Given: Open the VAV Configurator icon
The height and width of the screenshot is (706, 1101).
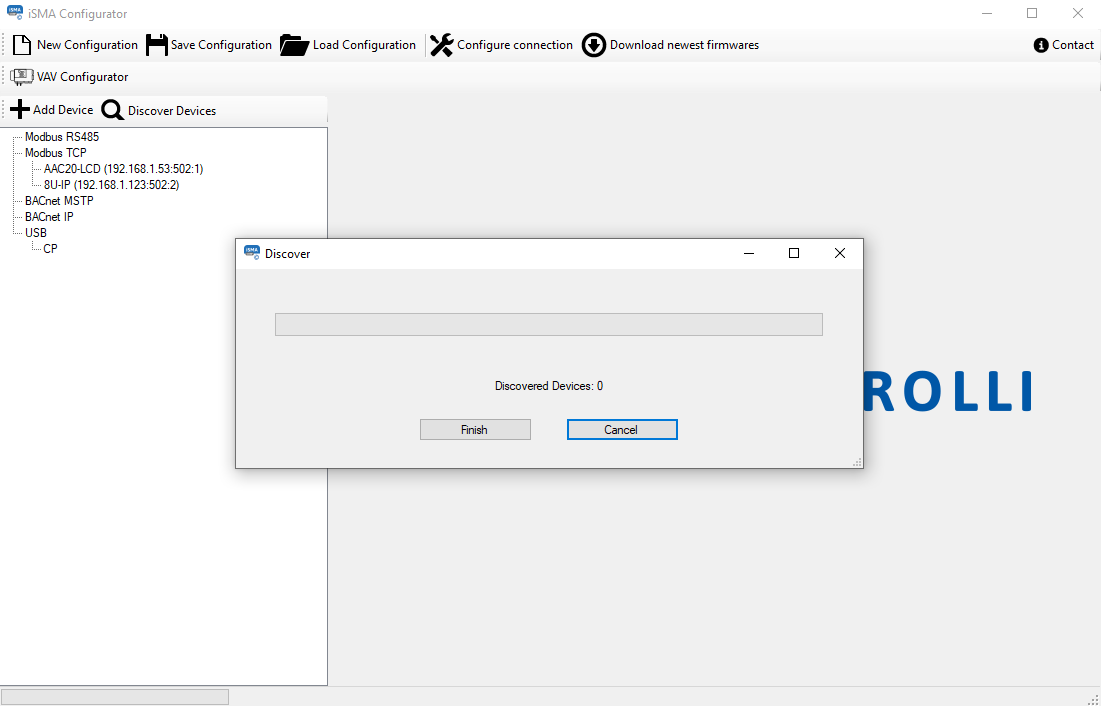Looking at the screenshot, I should 22,77.
